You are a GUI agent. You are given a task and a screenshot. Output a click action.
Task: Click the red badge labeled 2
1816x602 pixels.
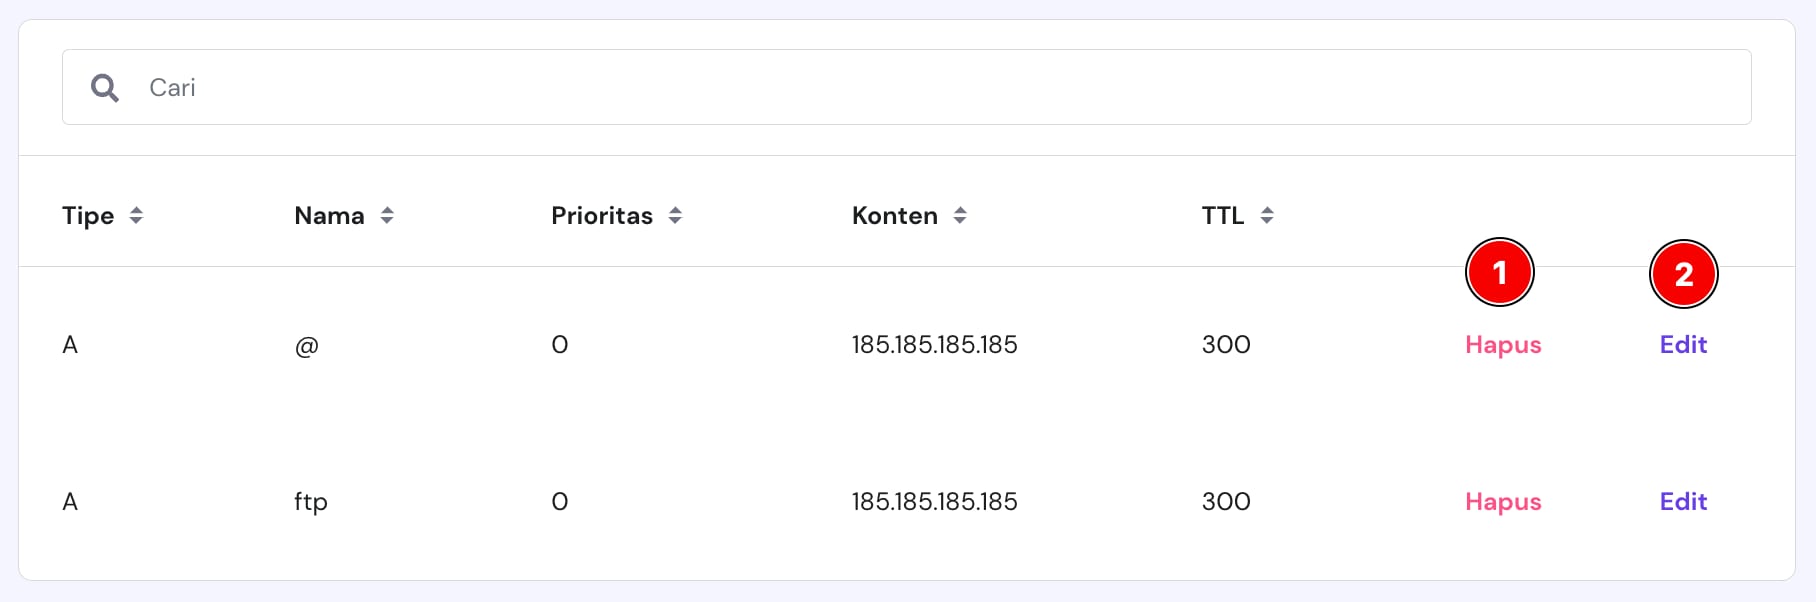pyautogui.click(x=1683, y=273)
